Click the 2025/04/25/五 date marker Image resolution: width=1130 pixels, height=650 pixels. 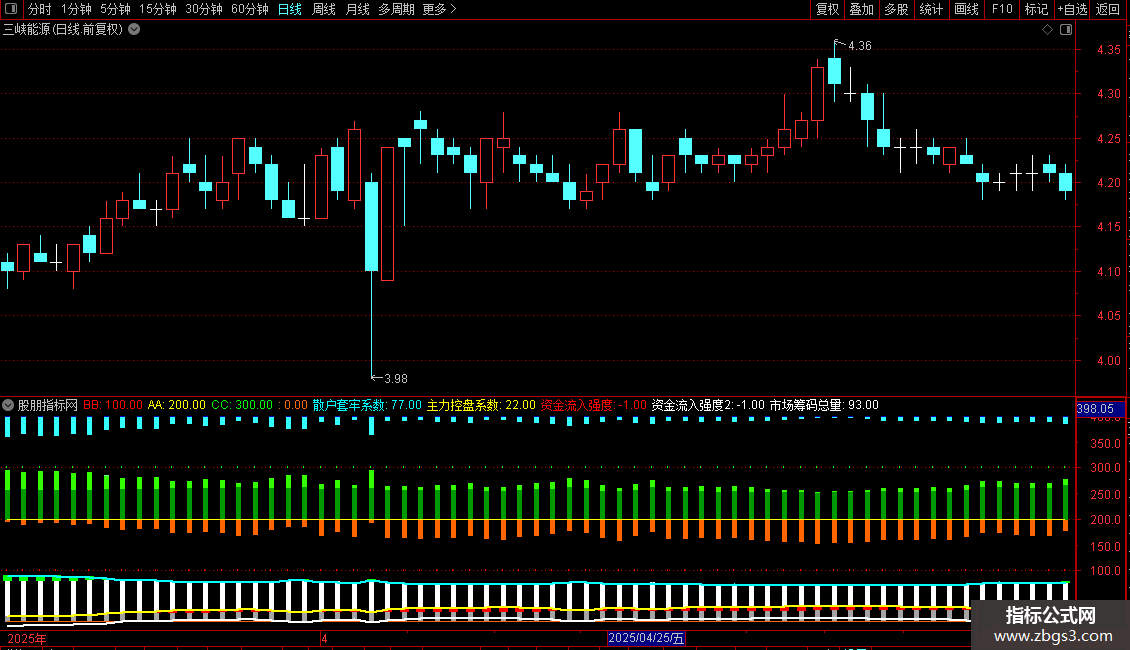646,638
